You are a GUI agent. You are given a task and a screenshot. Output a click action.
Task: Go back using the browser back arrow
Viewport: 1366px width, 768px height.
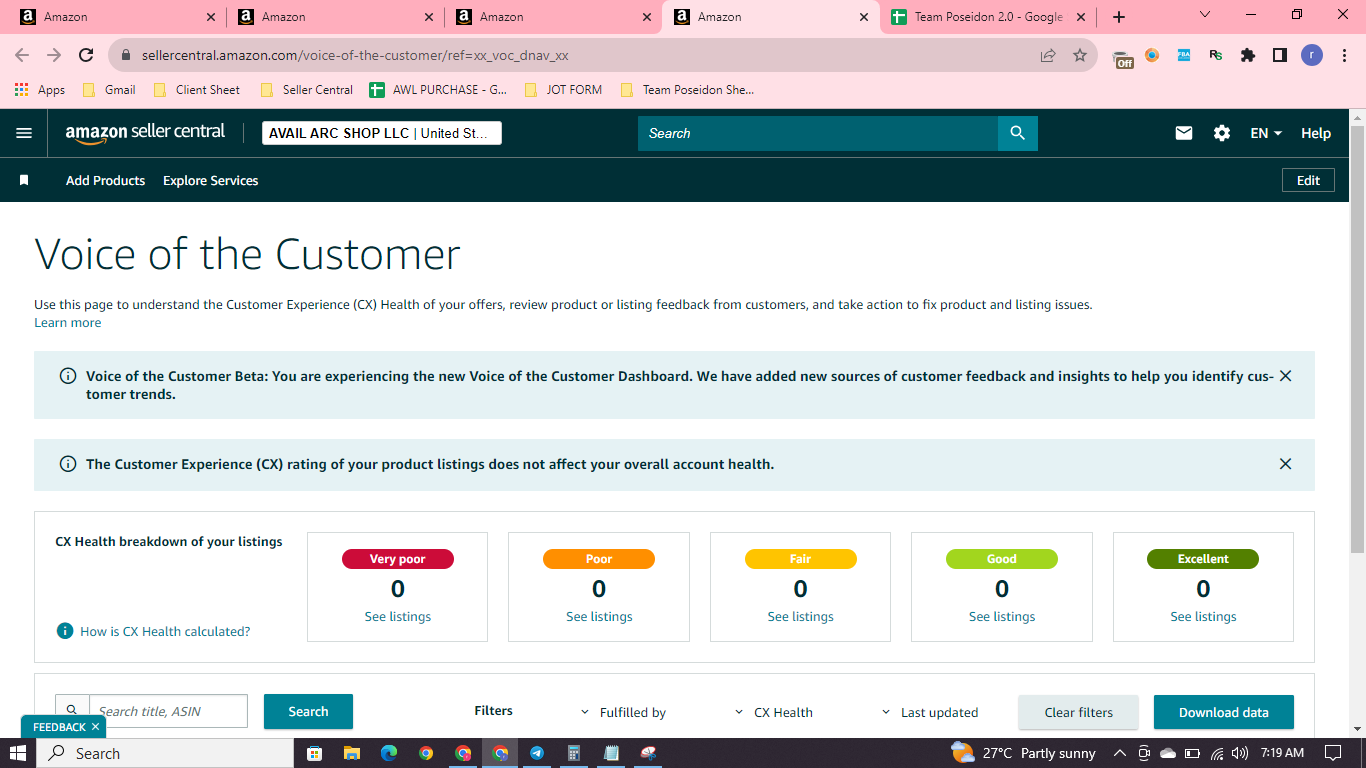[x=22, y=55]
